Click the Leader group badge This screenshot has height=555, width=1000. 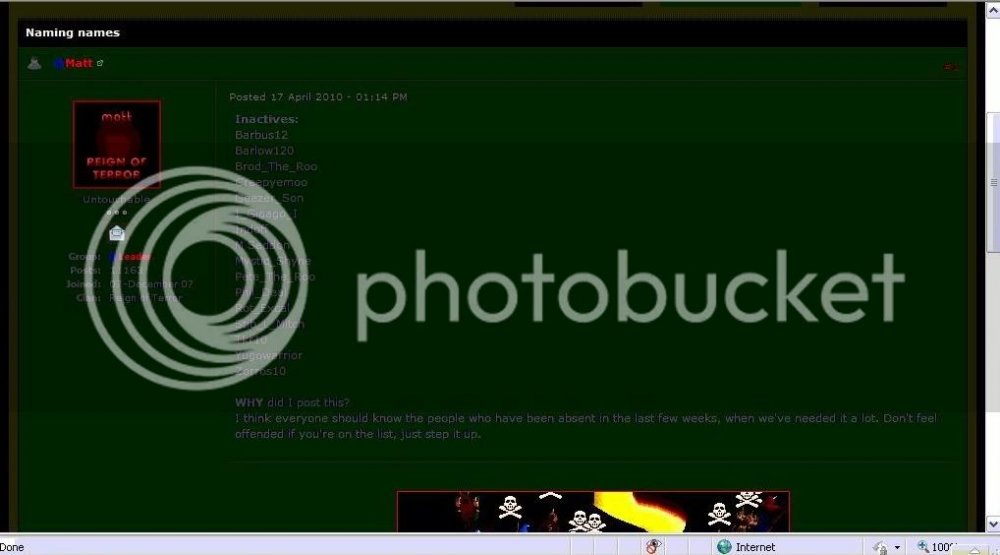coord(131,257)
